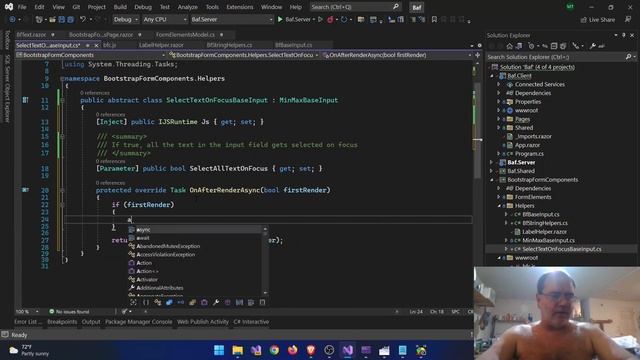Viewport: 640px width, 360px height.
Task: Click the Windows Start button on taskbar
Action: pyautogui.click(x=219, y=350)
